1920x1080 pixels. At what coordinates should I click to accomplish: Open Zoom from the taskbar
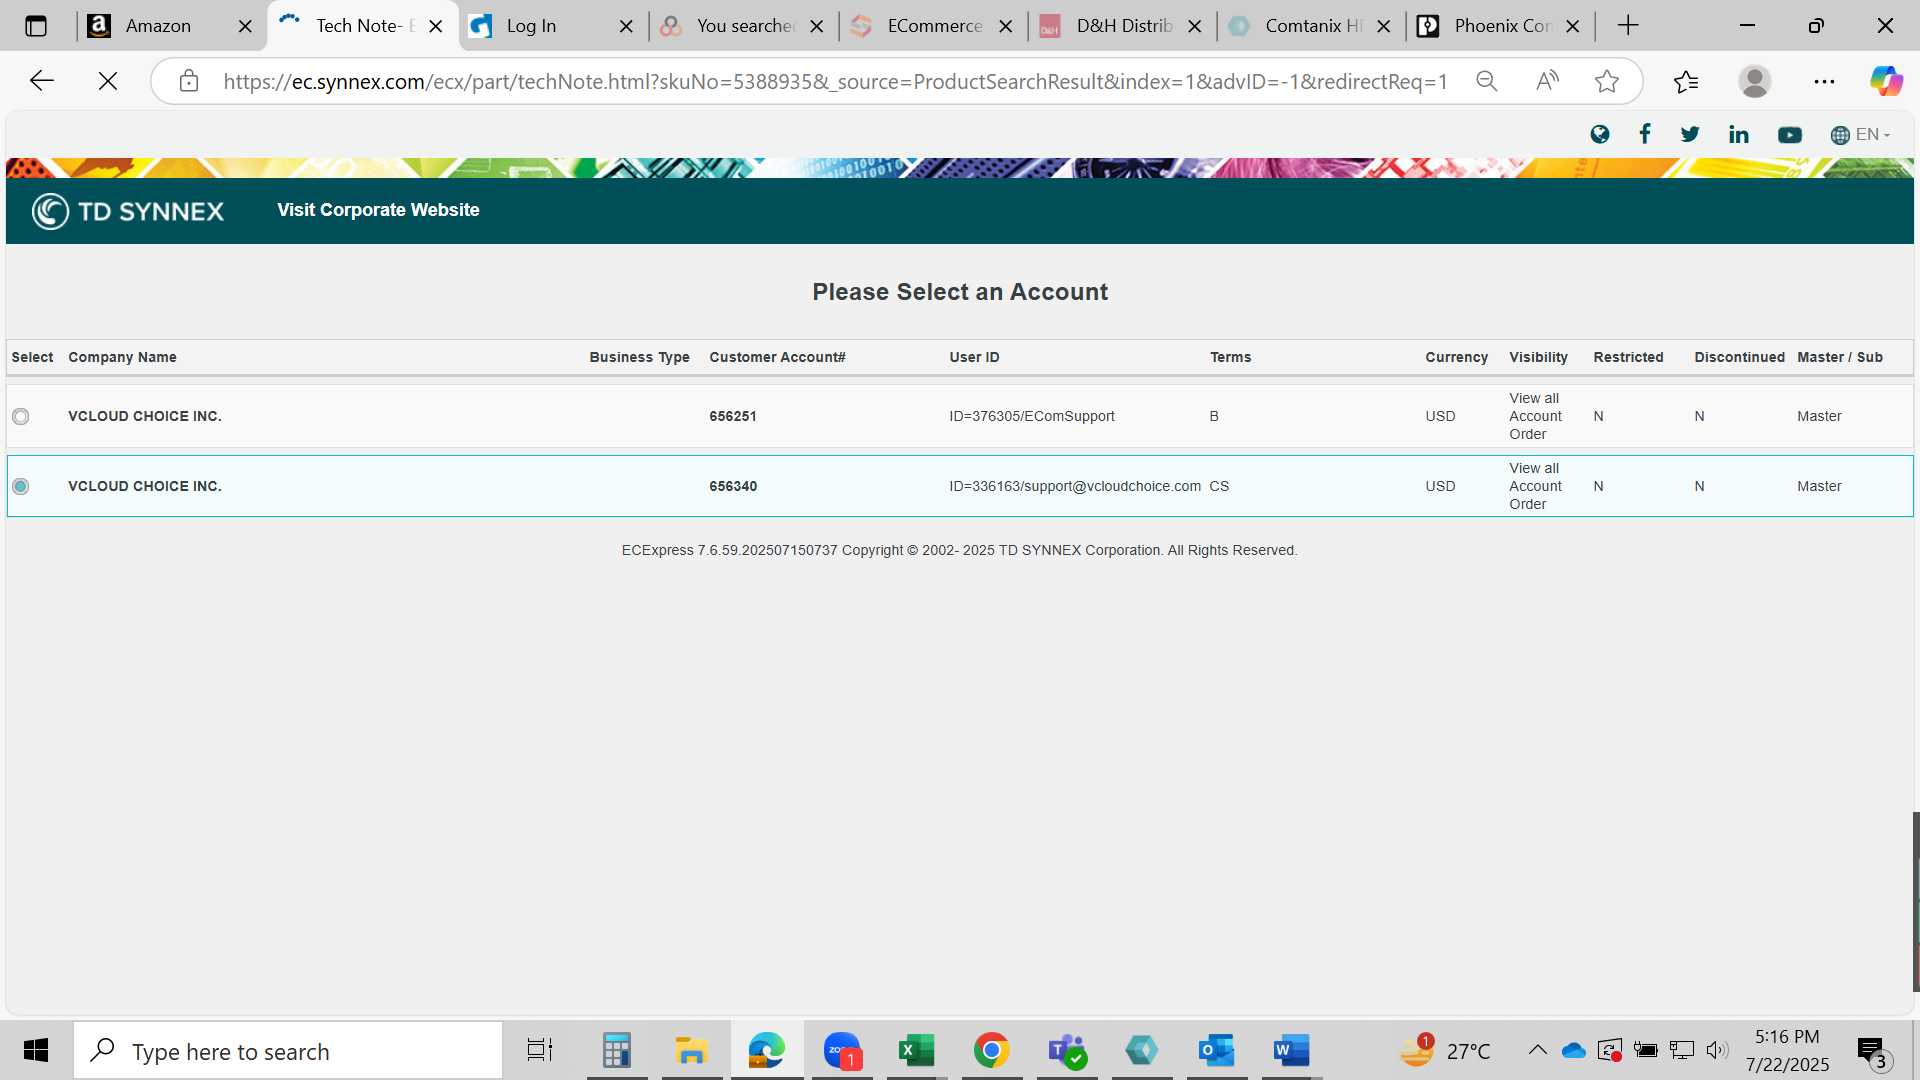[842, 1050]
